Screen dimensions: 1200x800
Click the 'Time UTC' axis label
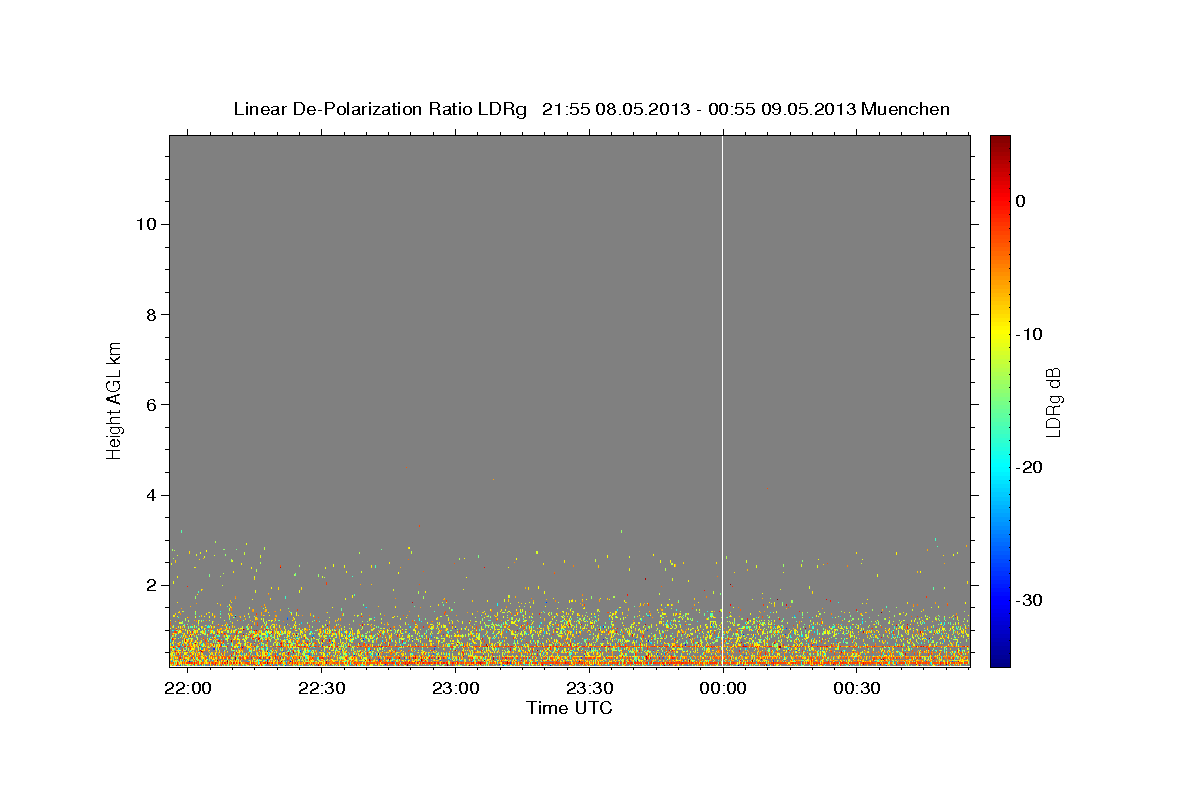[x=569, y=708]
